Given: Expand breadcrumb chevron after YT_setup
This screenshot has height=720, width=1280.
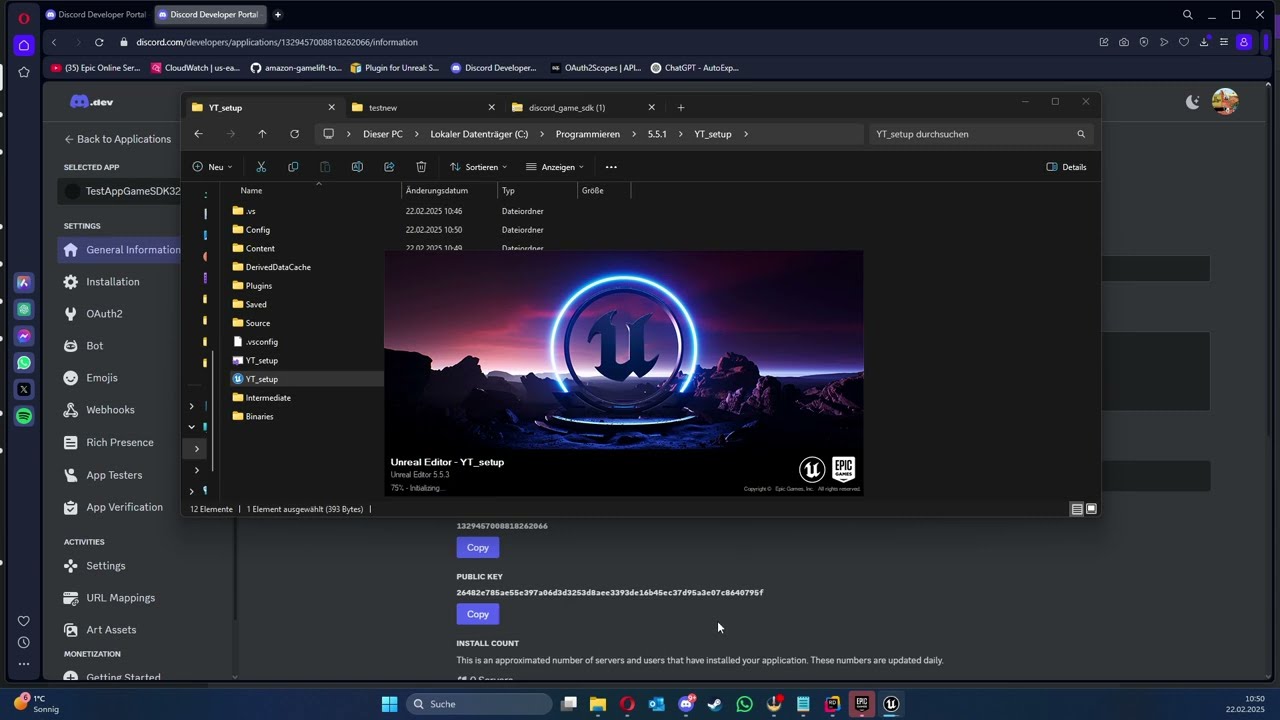Looking at the screenshot, I should click(746, 134).
